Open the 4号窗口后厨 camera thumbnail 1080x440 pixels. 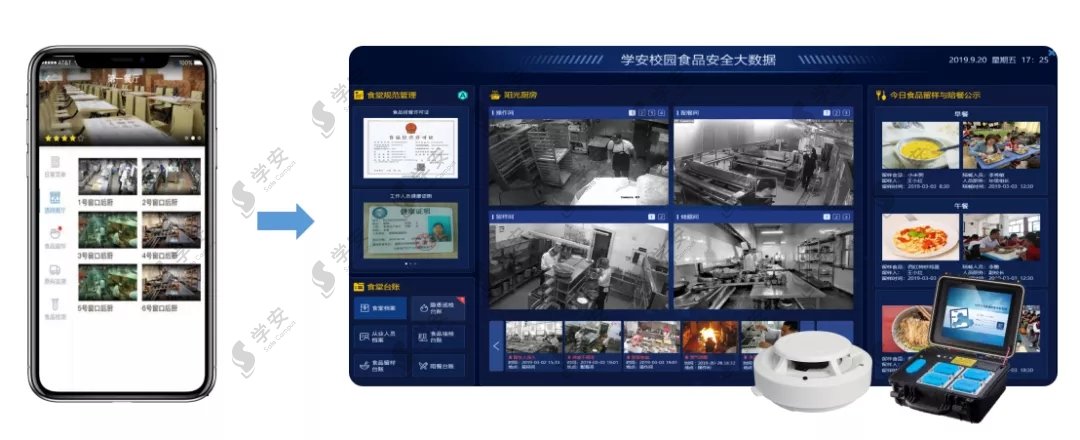171,230
